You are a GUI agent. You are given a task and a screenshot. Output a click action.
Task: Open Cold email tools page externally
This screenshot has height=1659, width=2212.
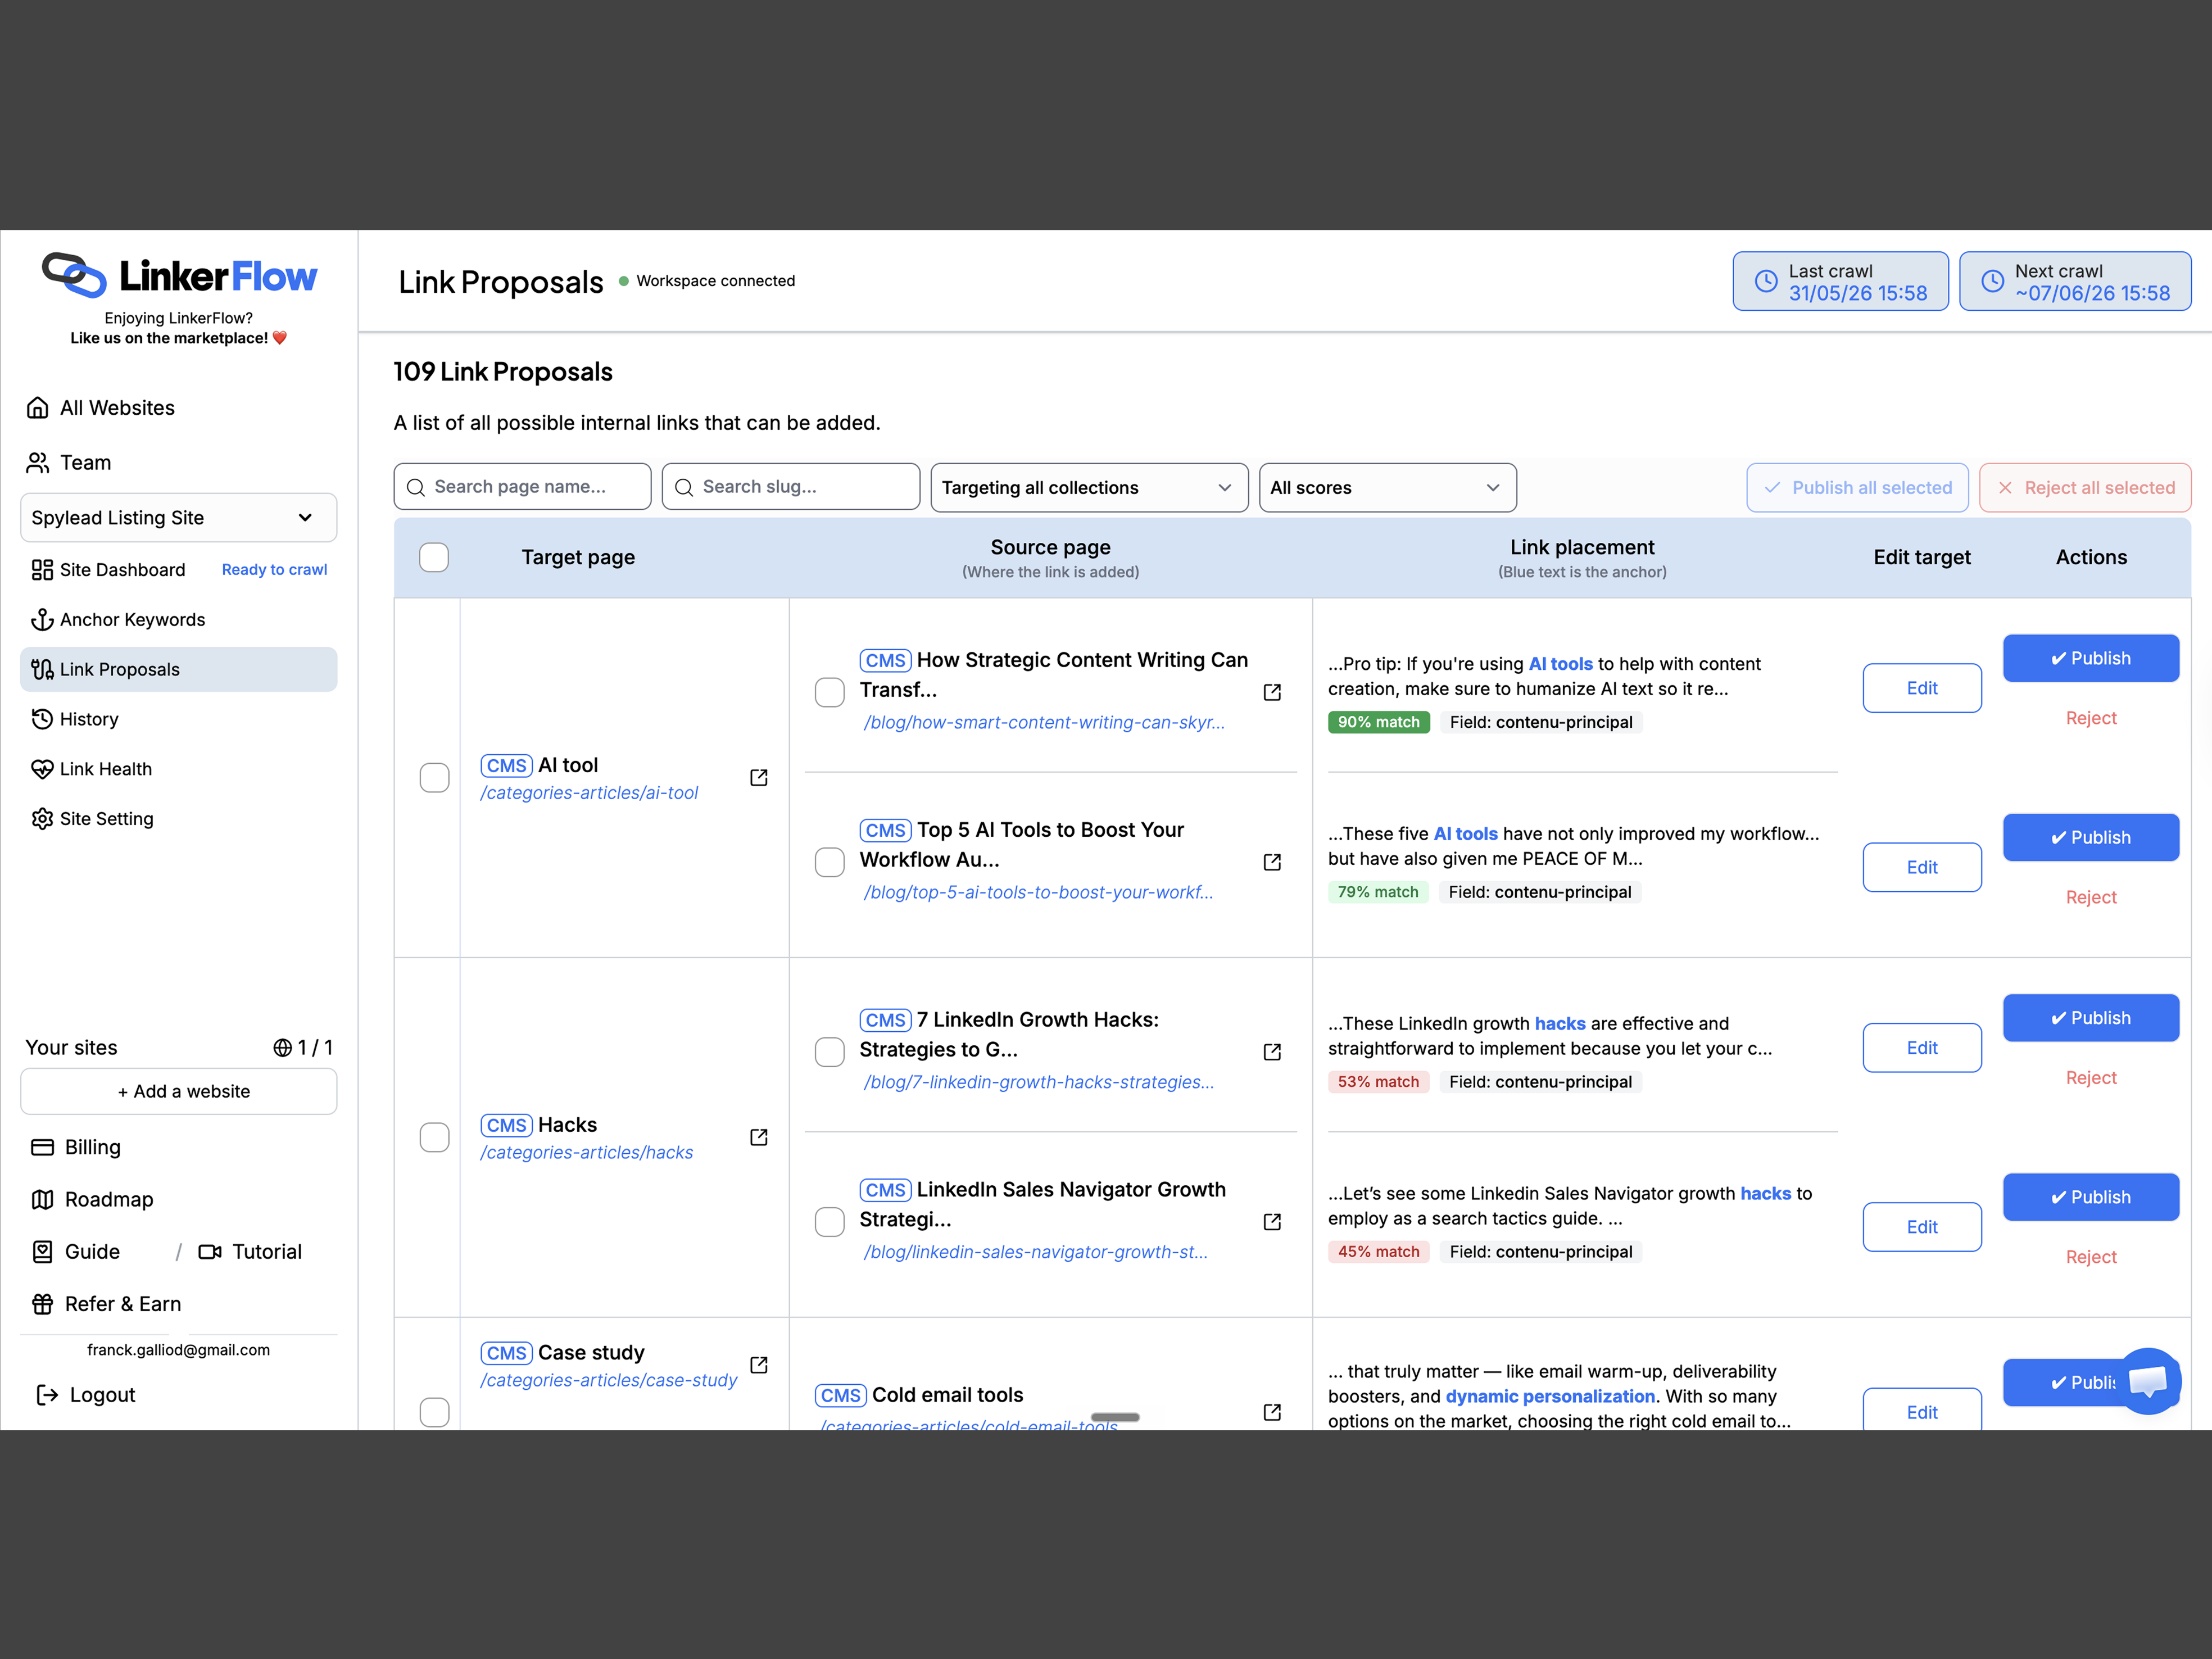pyautogui.click(x=1272, y=1412)
